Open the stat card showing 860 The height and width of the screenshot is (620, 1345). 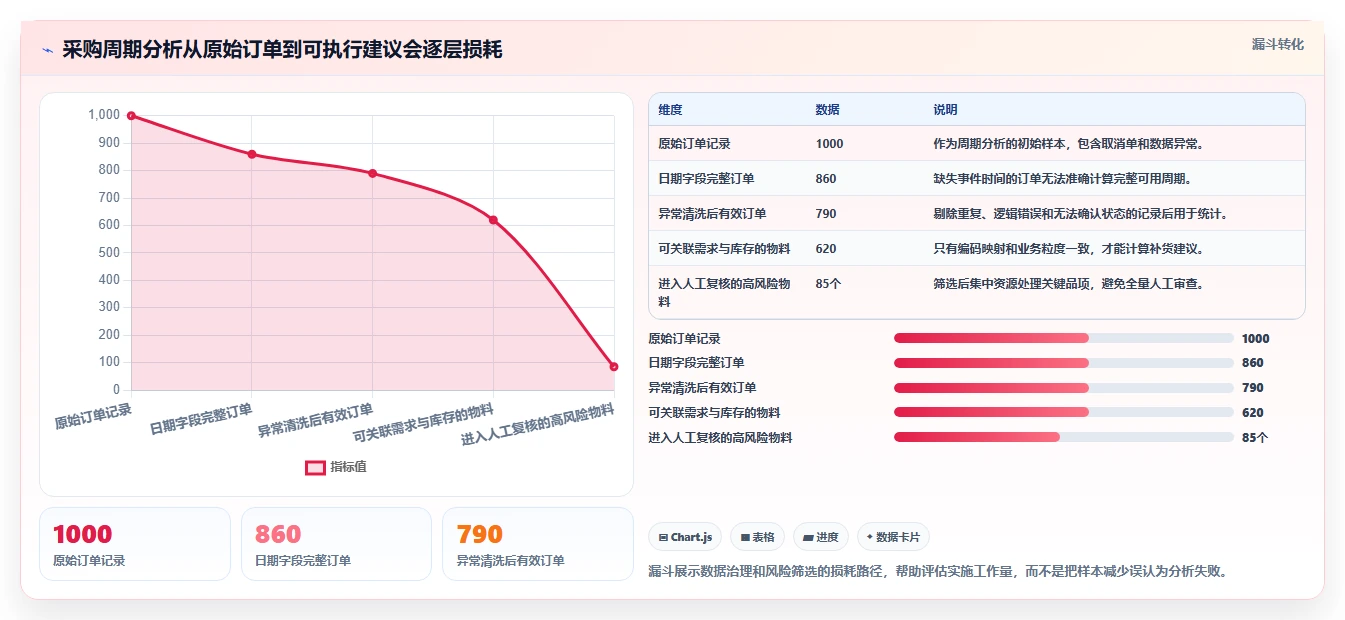pyautogui.click(x=336, y=544)
